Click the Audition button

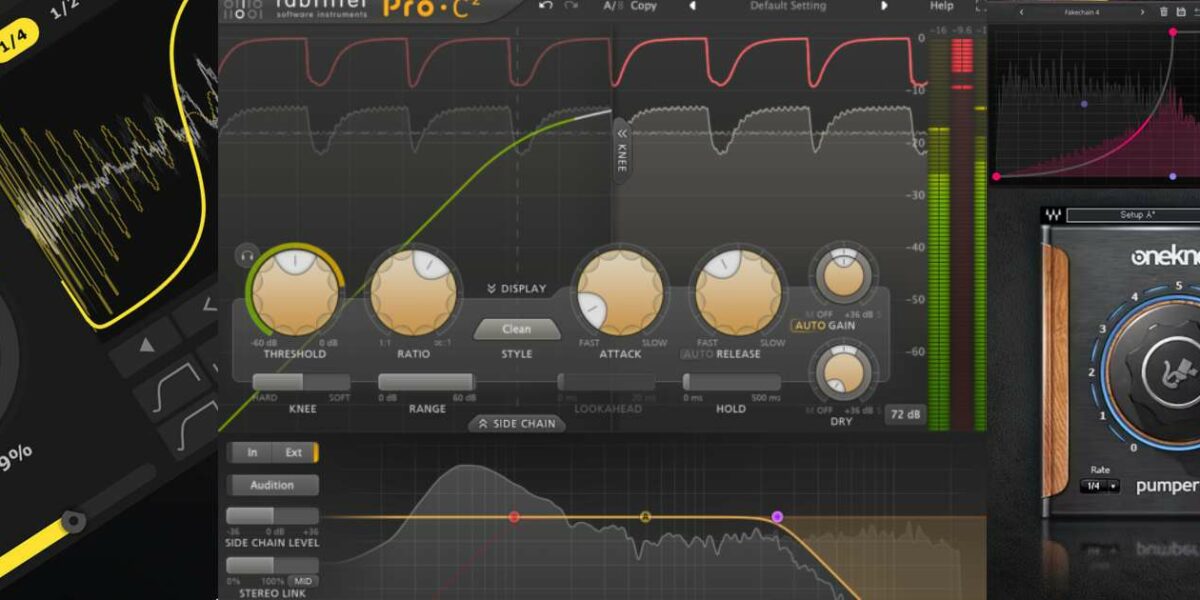[x=273, y=485]
